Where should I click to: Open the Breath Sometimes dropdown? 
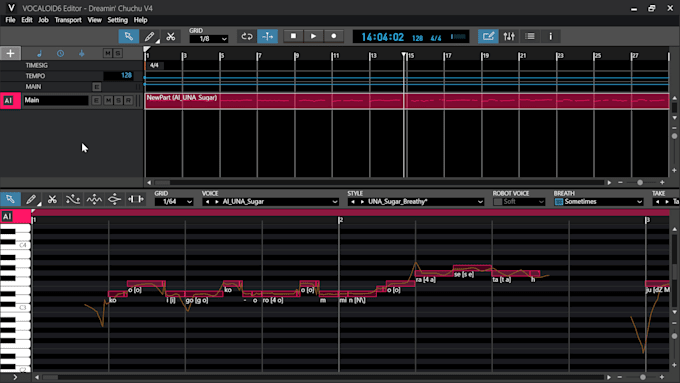click(x=603, y=202)
